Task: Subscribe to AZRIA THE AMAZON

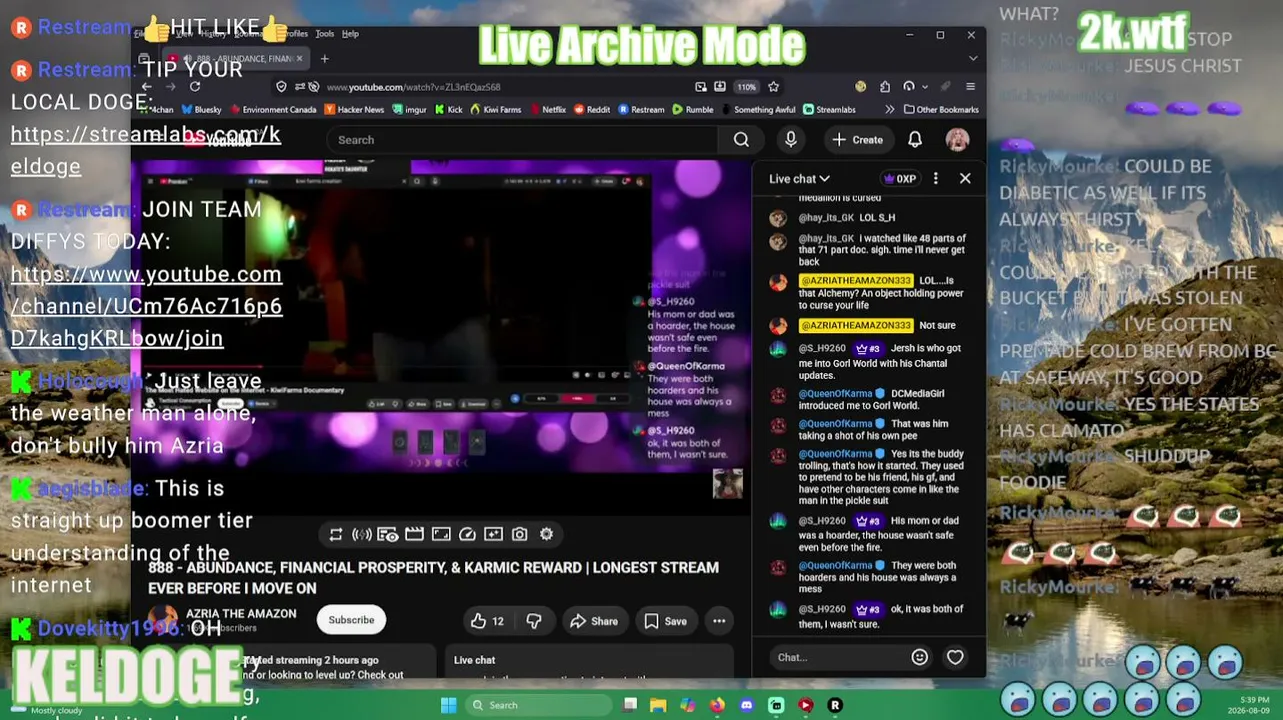Action: point(351,620)
